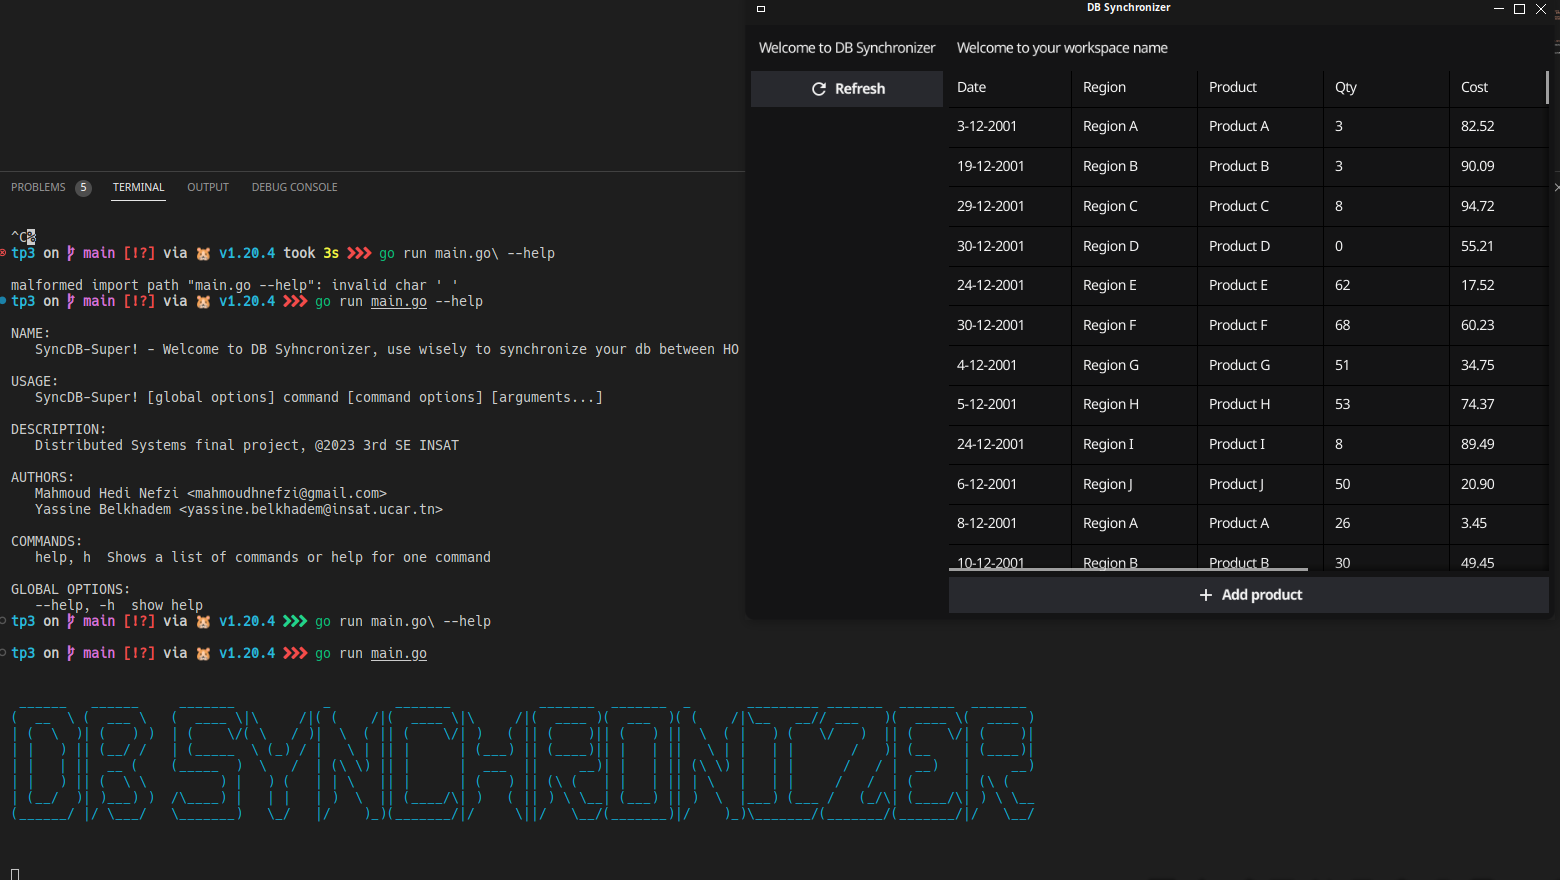The height and width of the screenshot is (880, 1560).
Task: Click the Add product button
Action: point(1249,595)
